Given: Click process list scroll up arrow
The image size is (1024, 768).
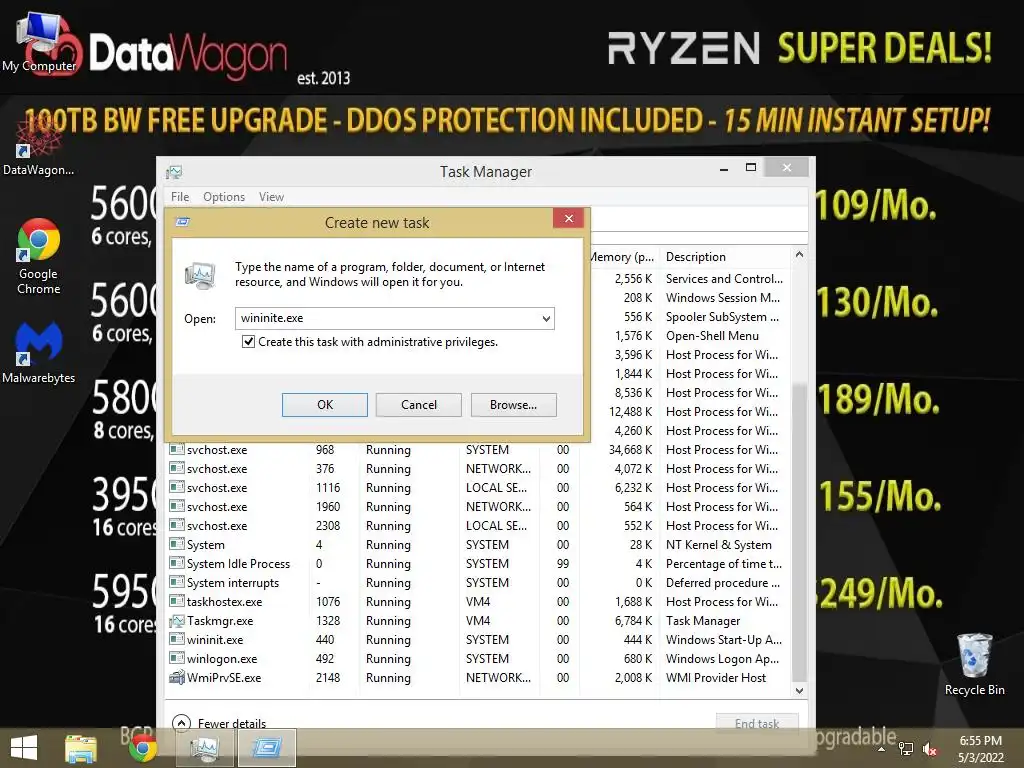Looking at the screenshot, I should (x=799, y=255).
